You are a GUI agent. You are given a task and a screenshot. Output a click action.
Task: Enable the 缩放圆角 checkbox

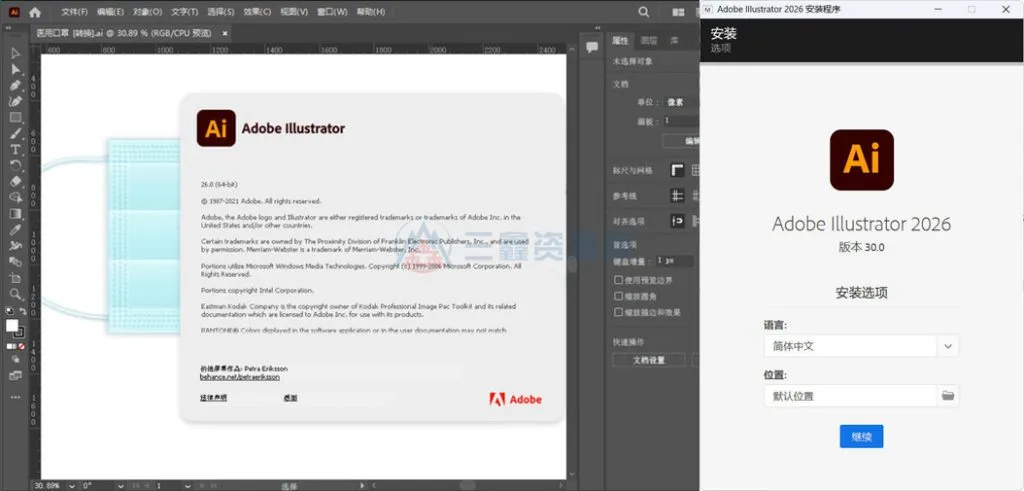pos(618,296)
